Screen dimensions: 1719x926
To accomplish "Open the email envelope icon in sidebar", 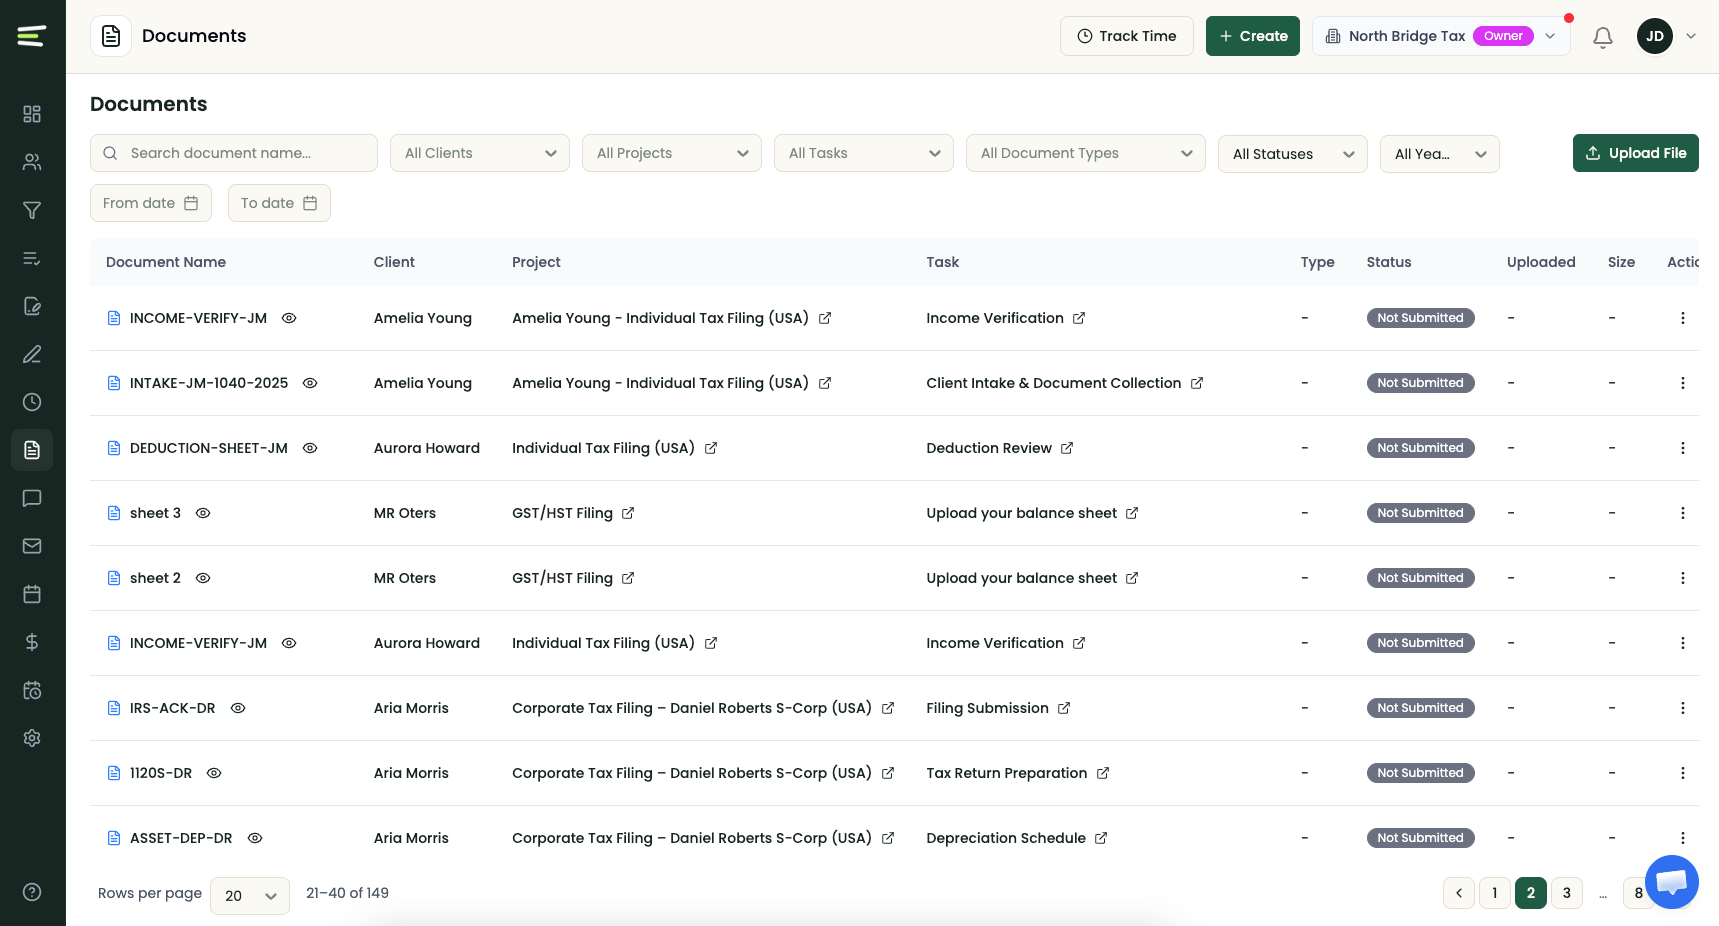I will tap(32, 546).
